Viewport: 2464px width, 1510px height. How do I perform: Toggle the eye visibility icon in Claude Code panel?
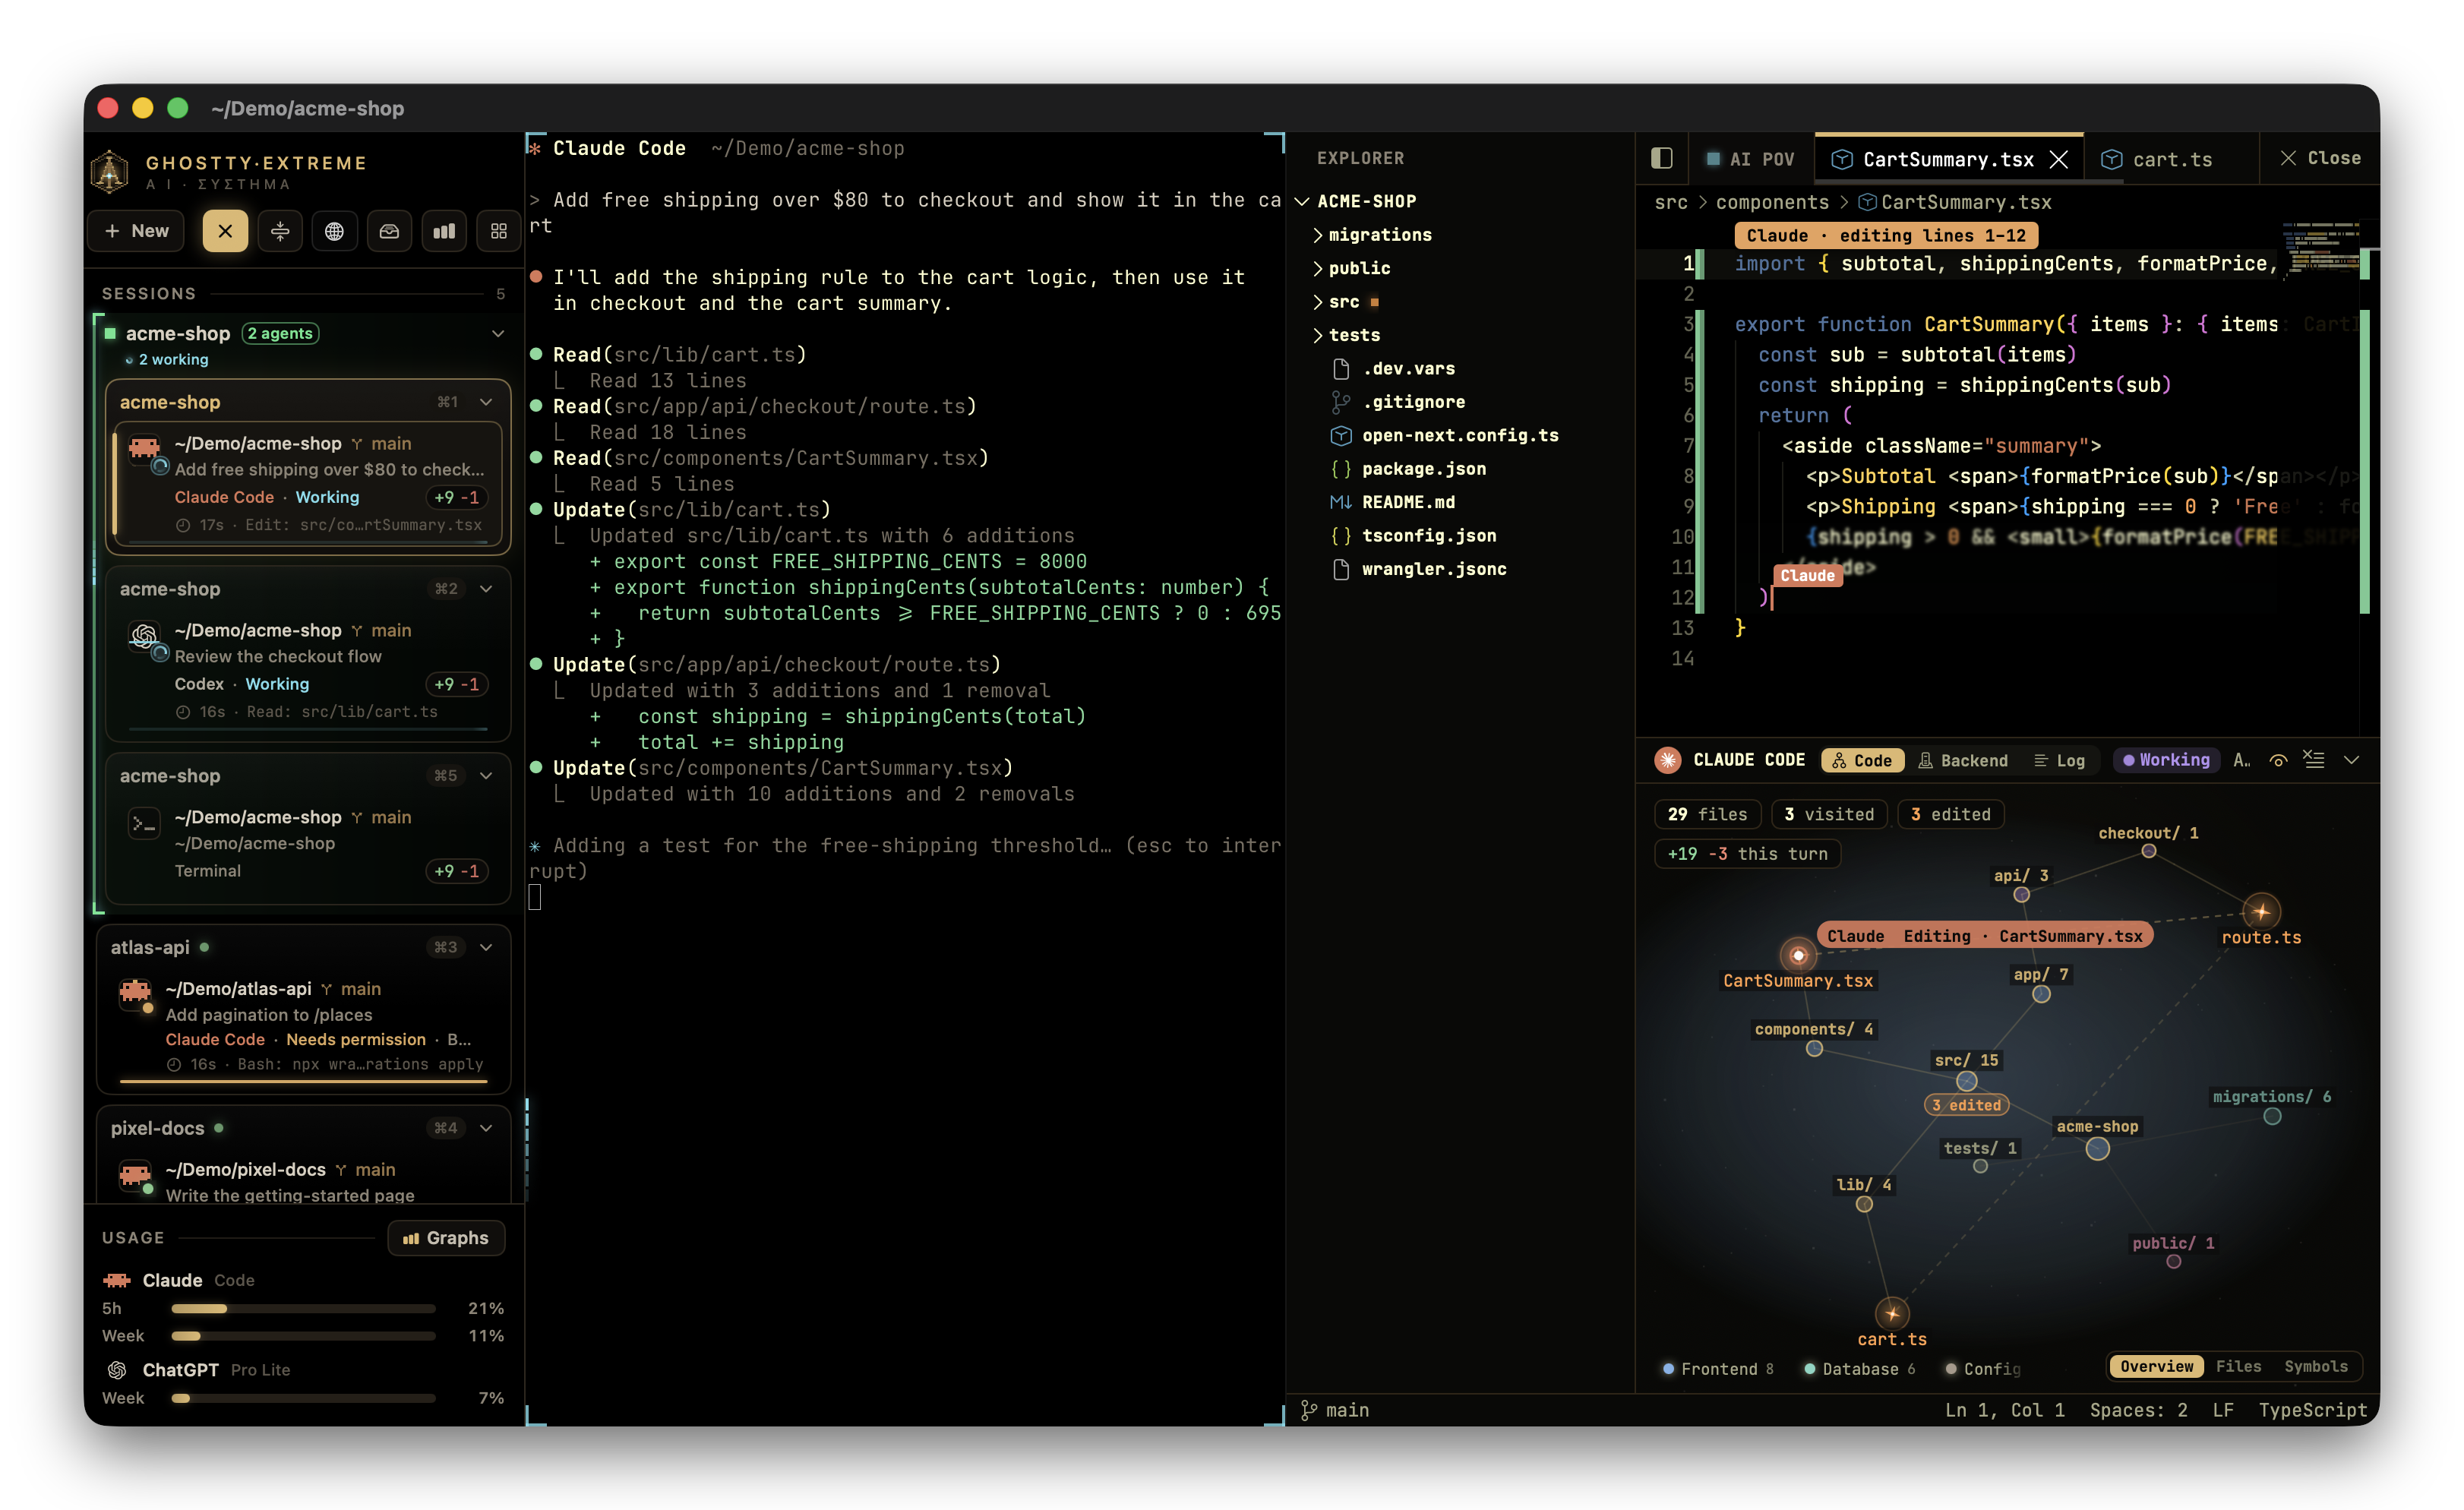click(2278, 760)
